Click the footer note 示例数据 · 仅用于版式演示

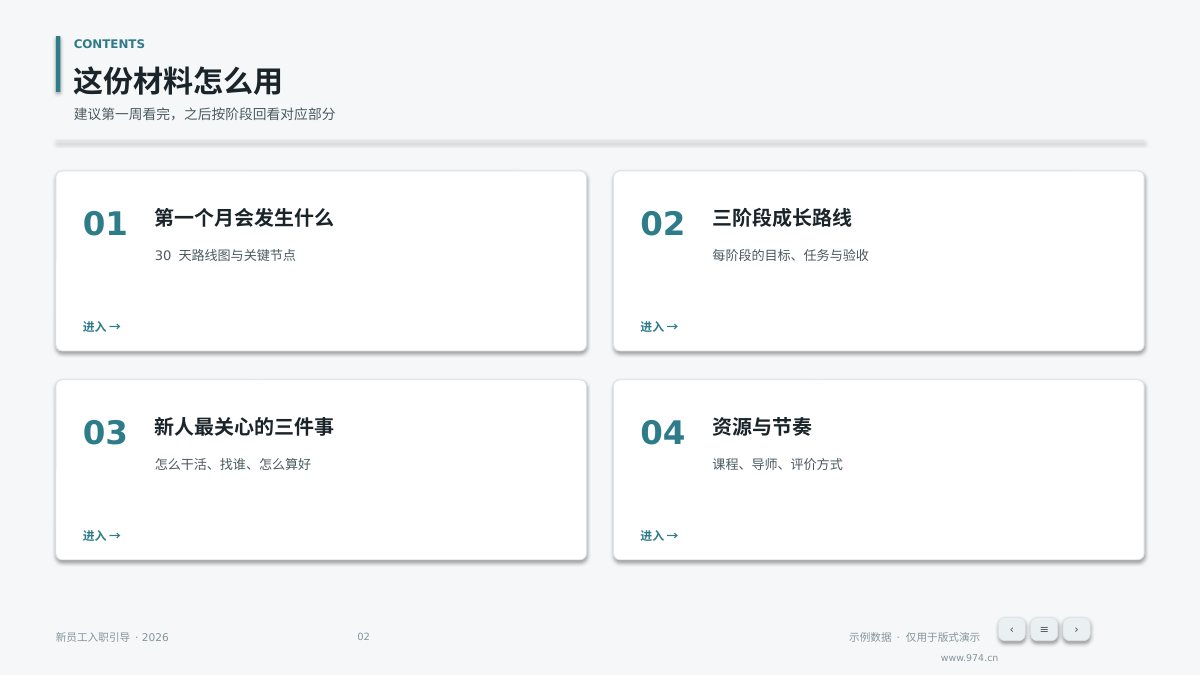[x=914, y=637]
